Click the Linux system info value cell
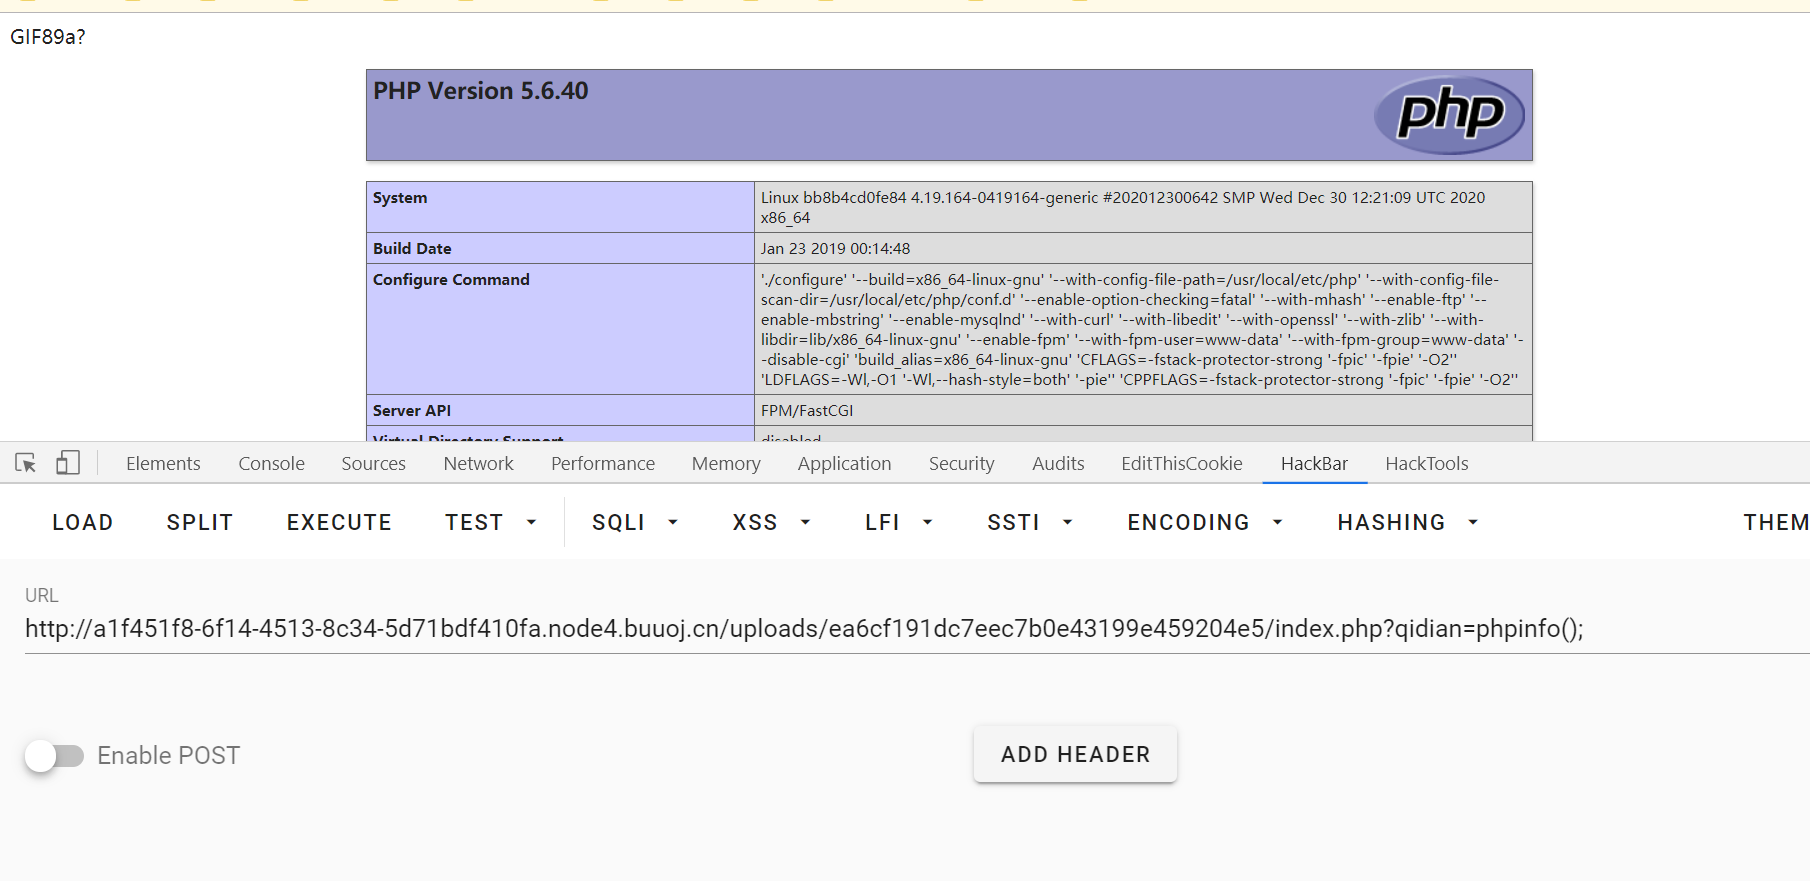Image resolution: width=1810 pixels, height=881 pixels. (1143, 207)
